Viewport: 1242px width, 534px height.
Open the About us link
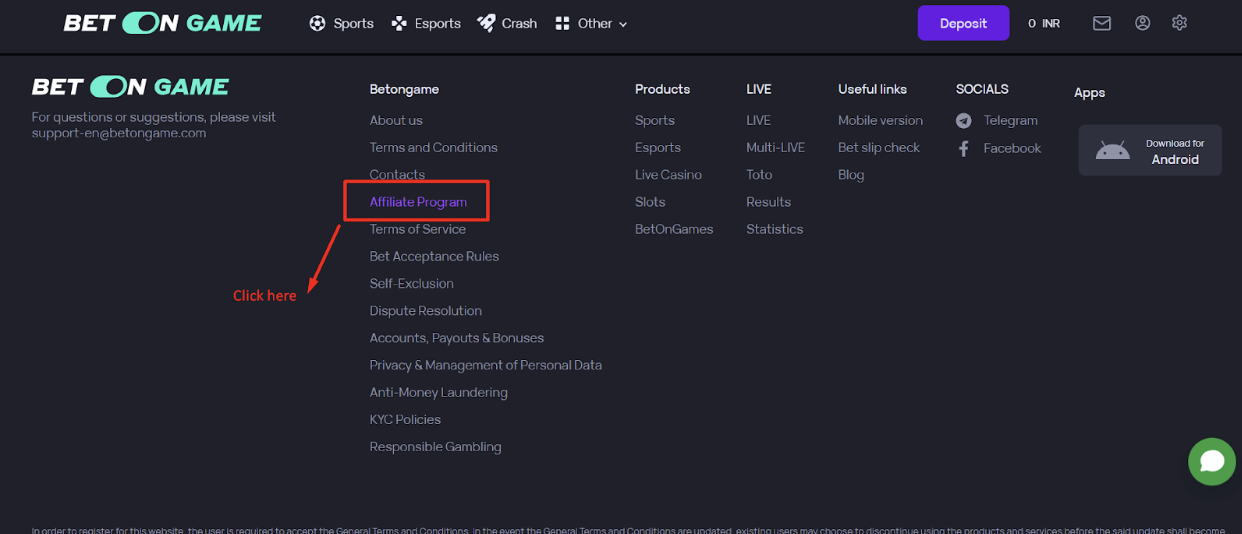pos(396,120)
